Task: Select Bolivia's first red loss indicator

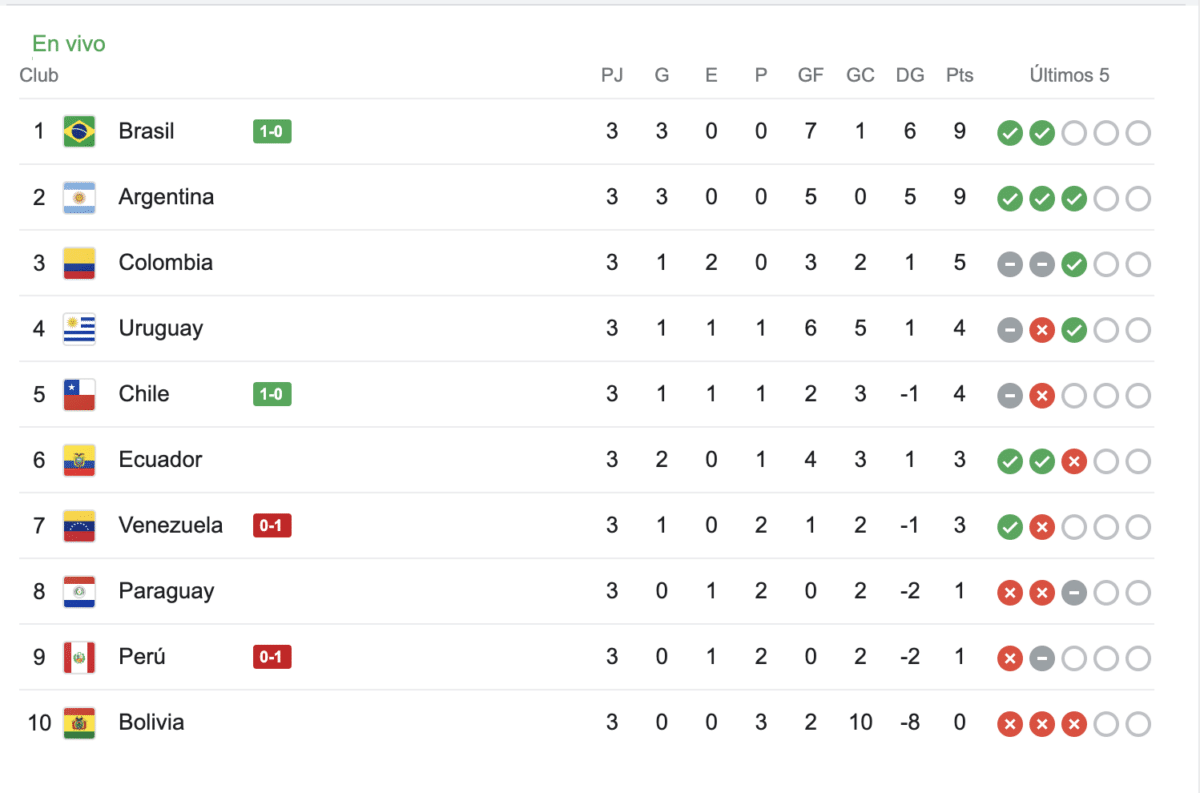Action: tap(1010, 724)
